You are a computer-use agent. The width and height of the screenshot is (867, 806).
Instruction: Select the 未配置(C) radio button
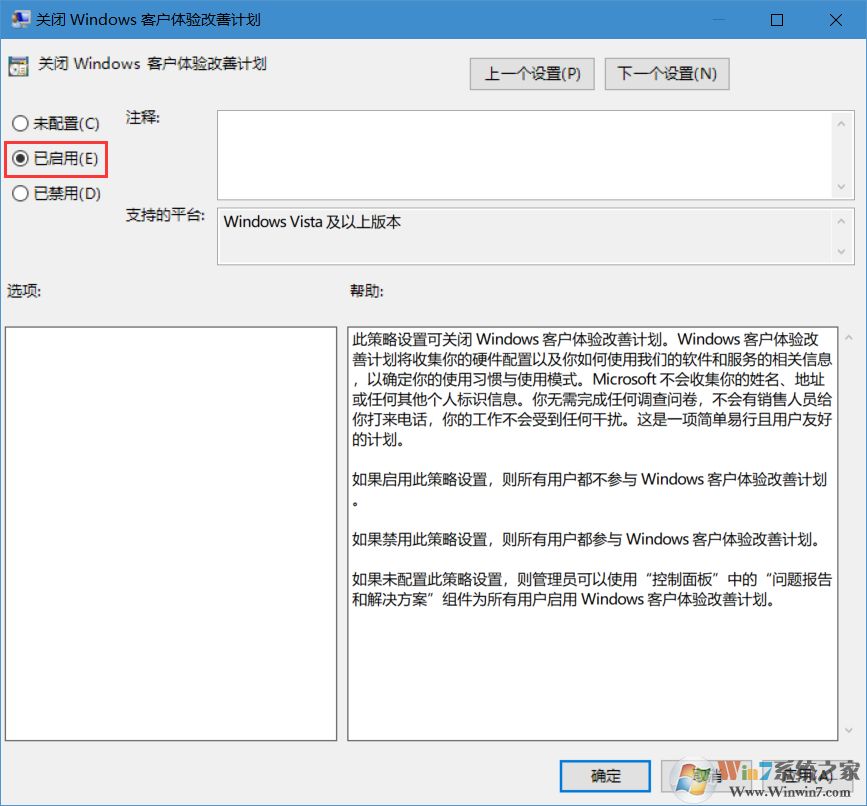pos(20,122)
